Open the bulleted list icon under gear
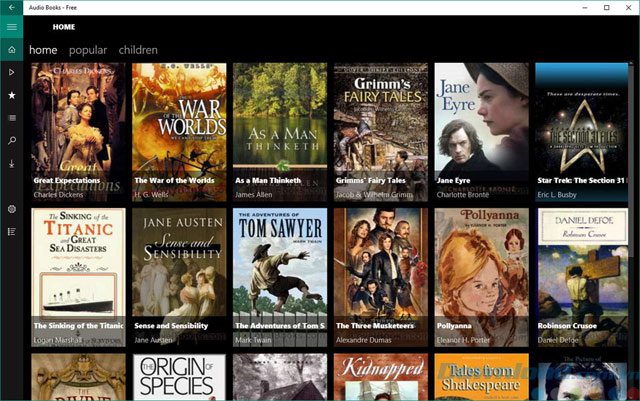 (11, 232)
